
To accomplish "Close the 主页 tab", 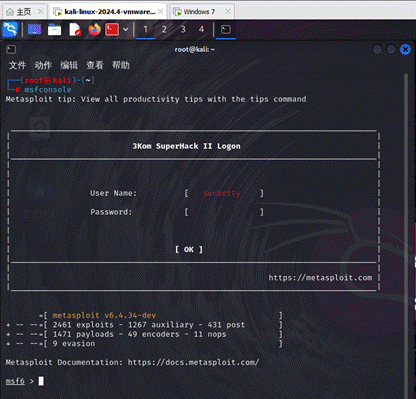I will point(41,12).
